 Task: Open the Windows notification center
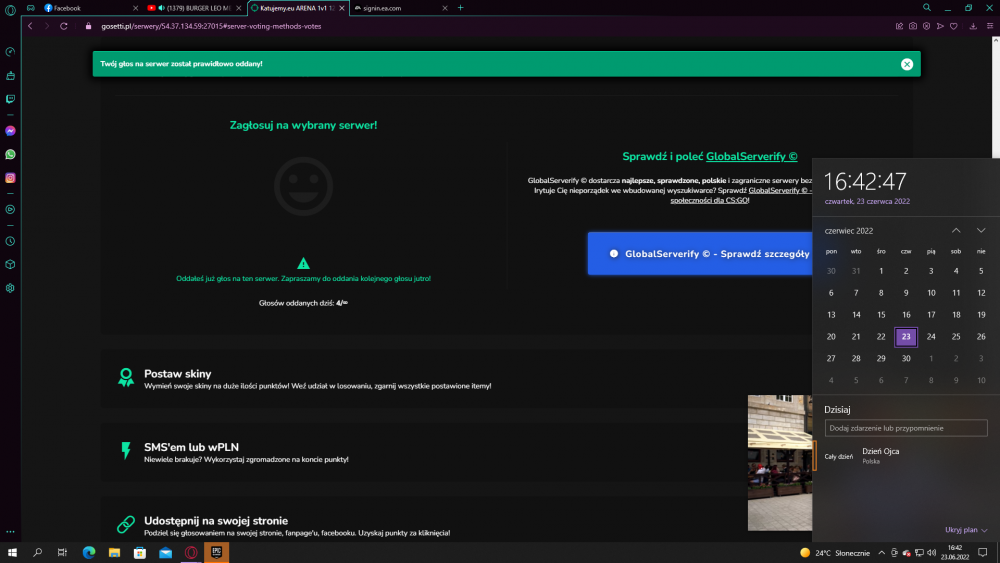point(983,553)
